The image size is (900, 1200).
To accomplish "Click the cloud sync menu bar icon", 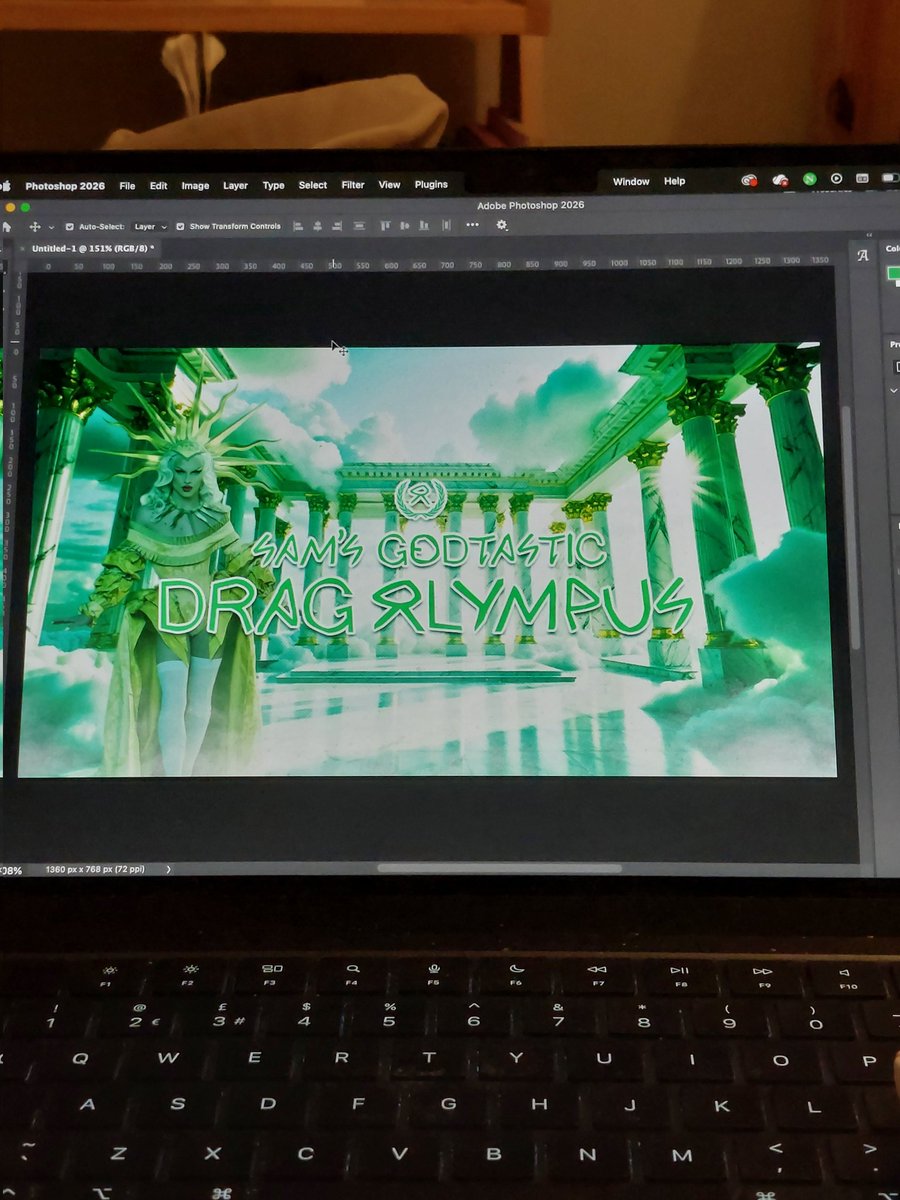I will [x=780, y=180].
